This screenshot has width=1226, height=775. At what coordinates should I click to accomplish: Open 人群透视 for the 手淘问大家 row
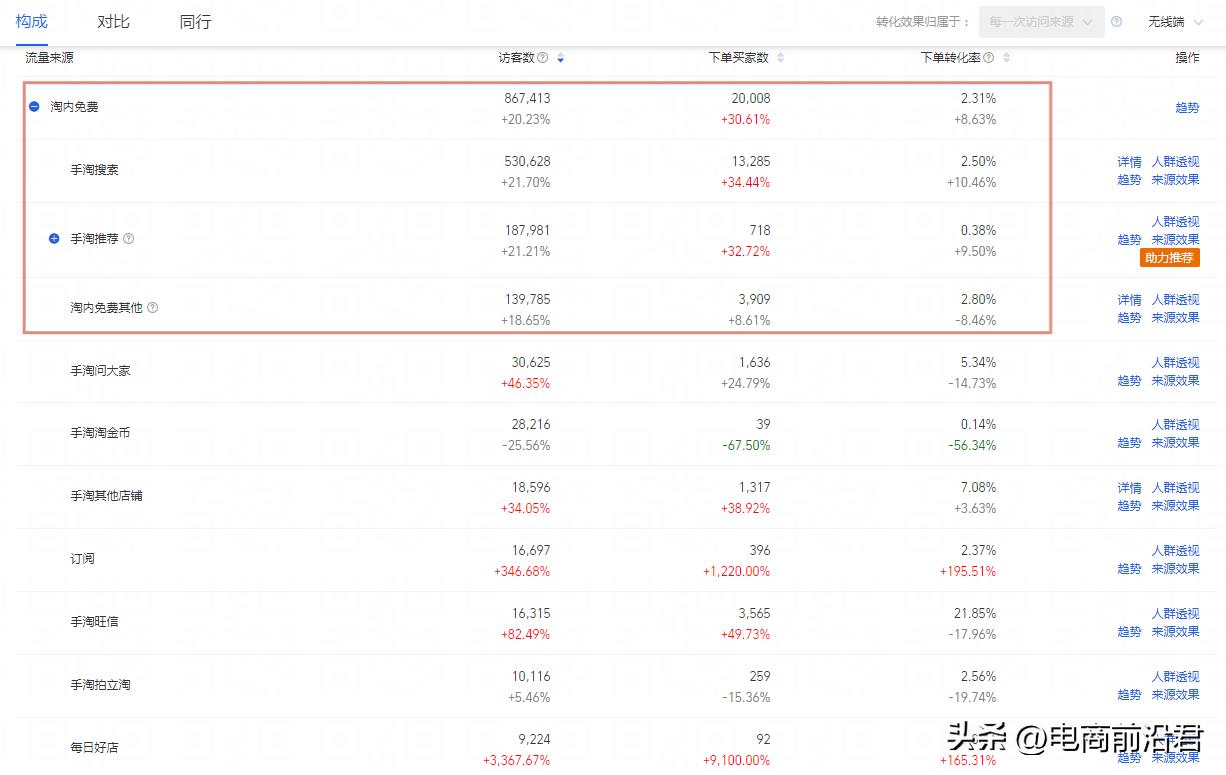1175,363
